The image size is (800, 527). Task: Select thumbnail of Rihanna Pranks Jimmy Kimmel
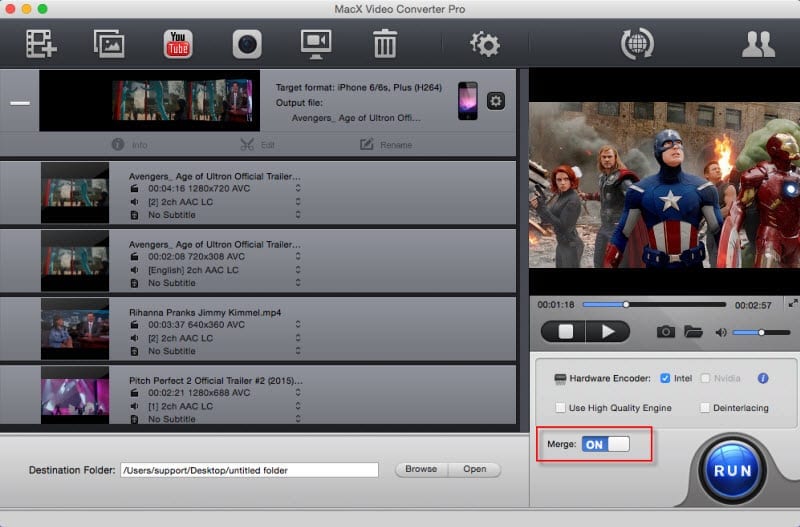(75, 329)
